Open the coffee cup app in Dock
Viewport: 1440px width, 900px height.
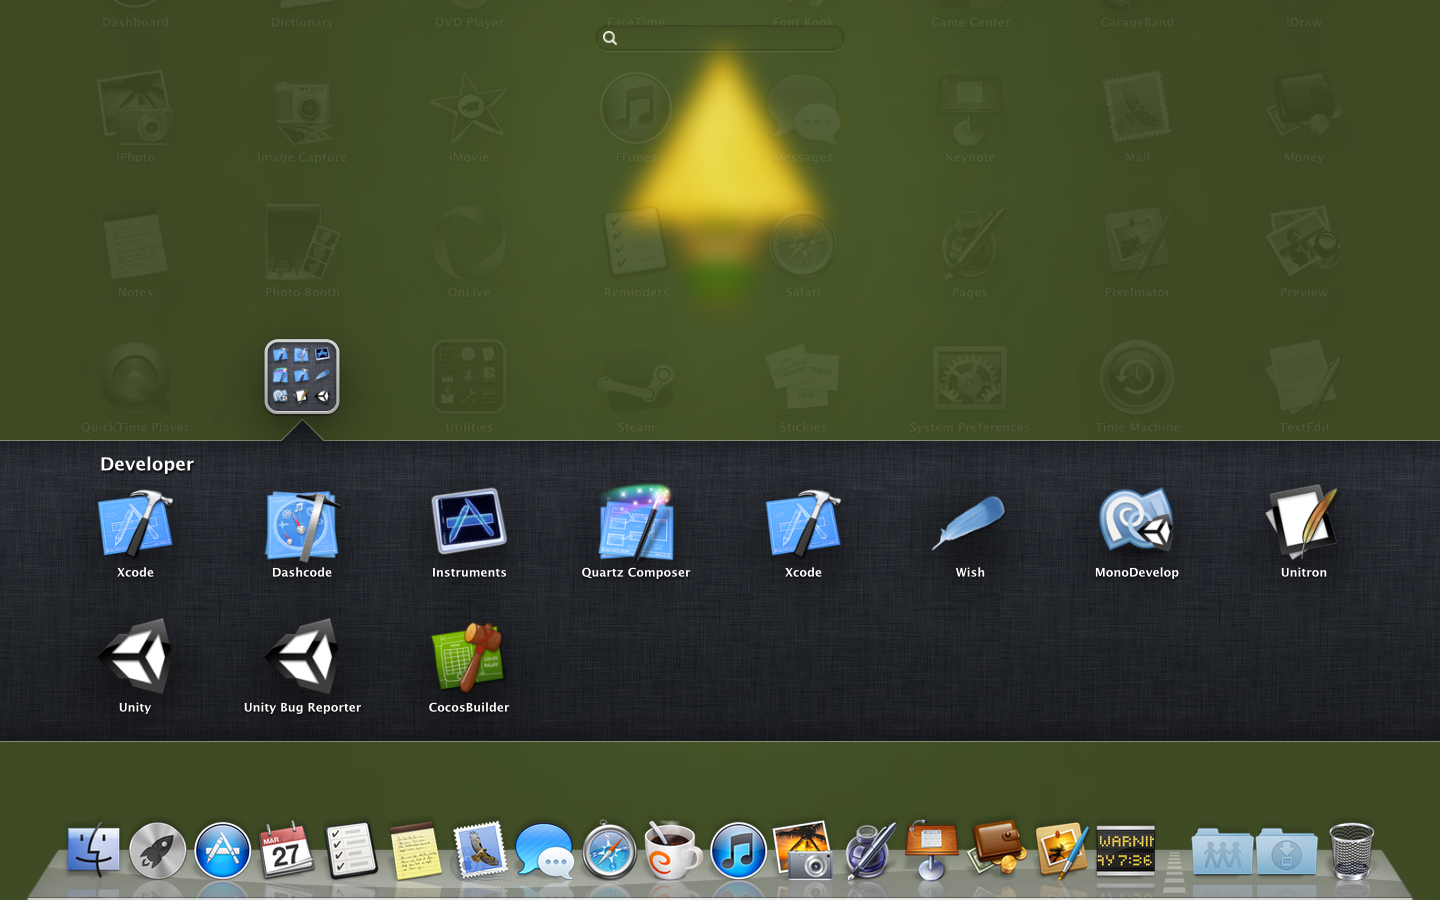pos(673,850)
